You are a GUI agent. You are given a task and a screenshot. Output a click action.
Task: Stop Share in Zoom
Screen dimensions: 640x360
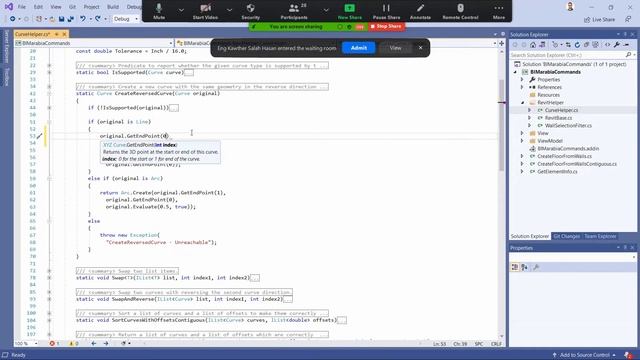click(x=386, y=26)
